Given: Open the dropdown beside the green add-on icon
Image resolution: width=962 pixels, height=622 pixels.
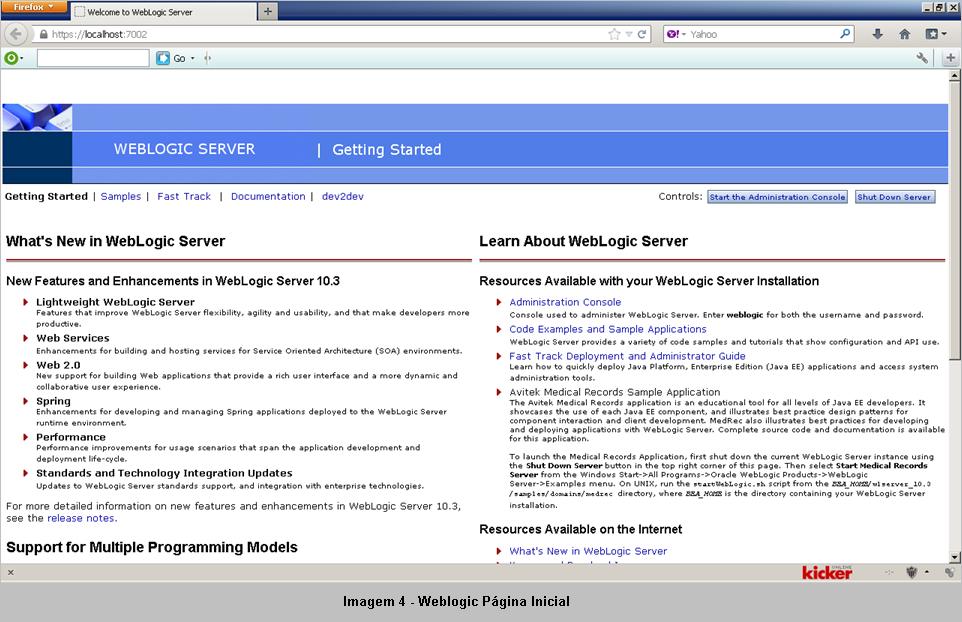Looking at the screenshot, I should pos(22,58).
